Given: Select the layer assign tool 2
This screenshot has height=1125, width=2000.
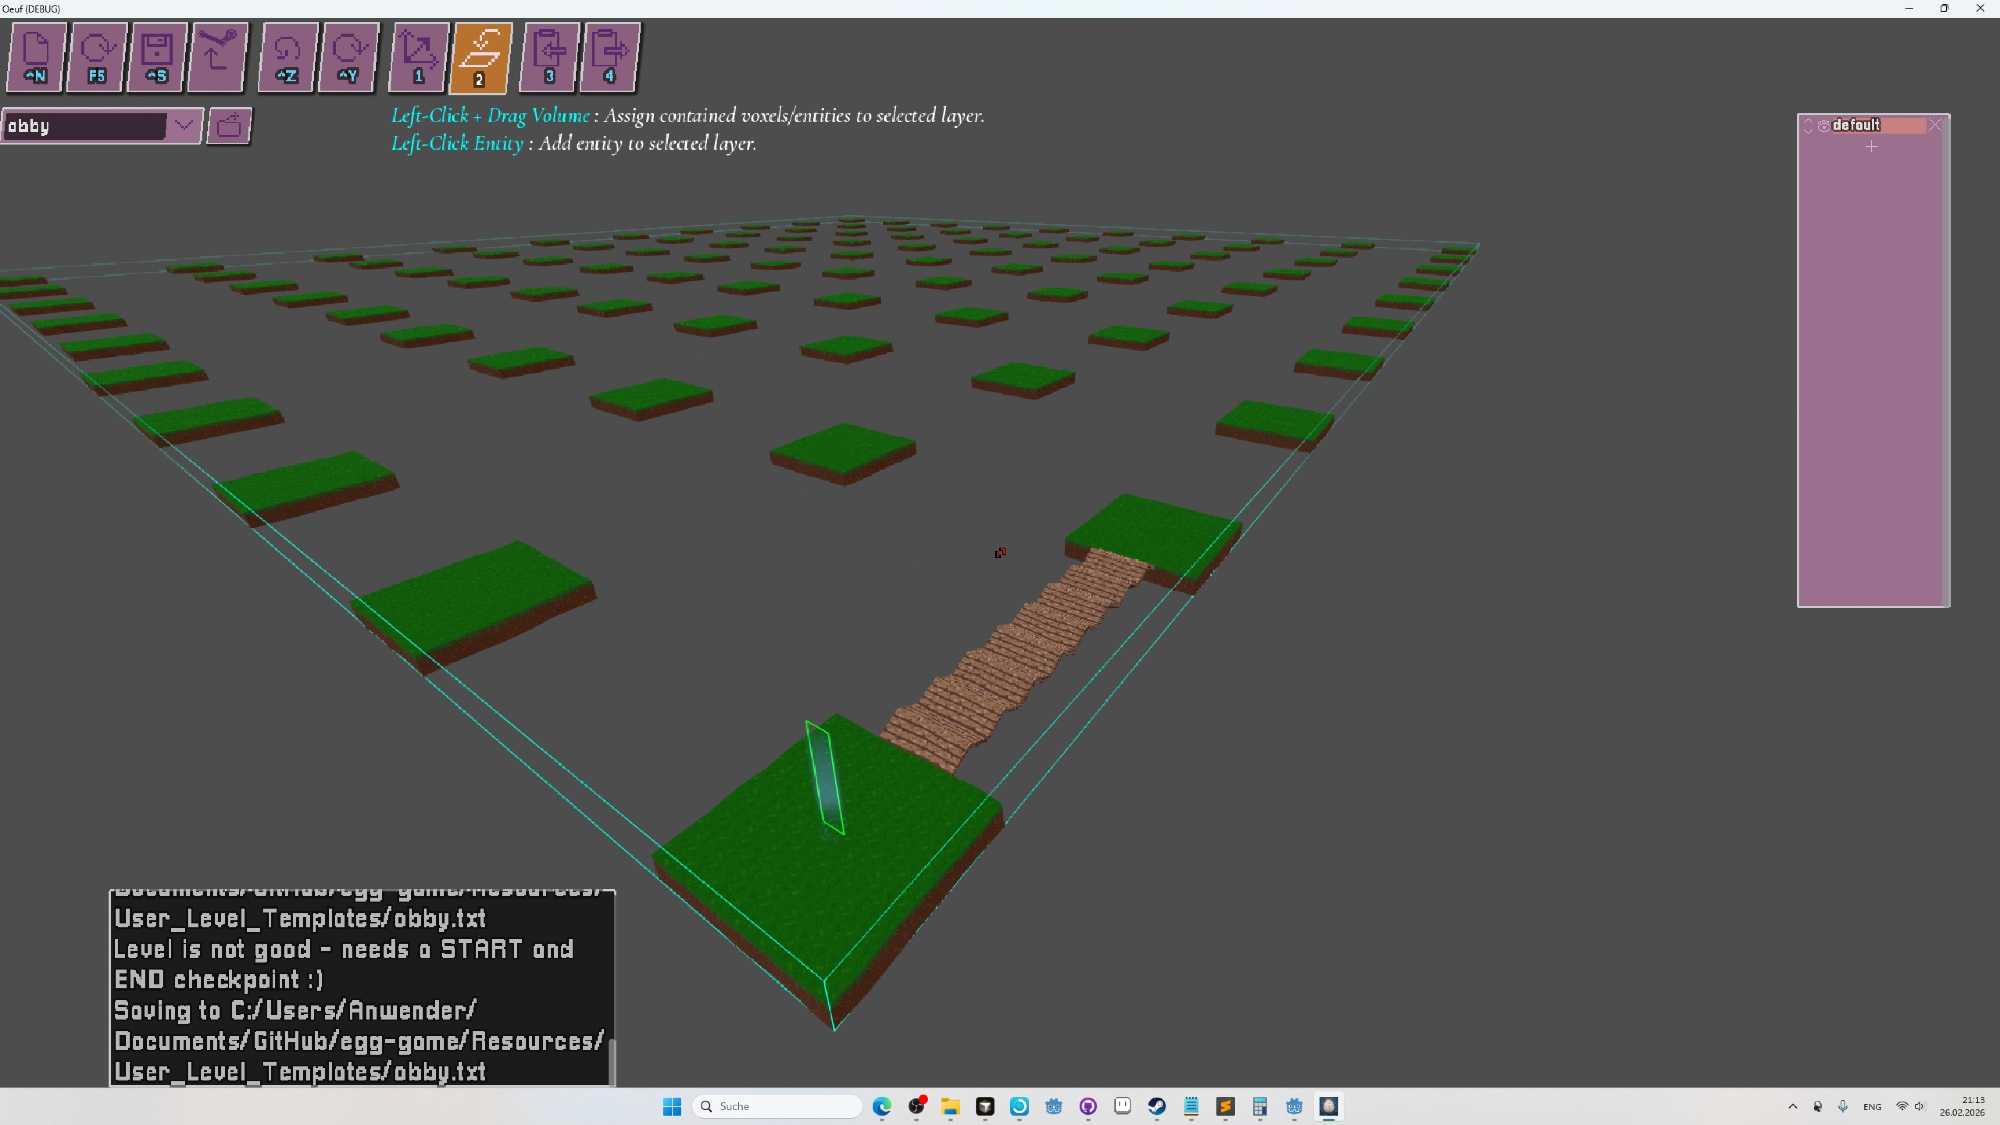Looking at the screenshot, I should (480, 57).
